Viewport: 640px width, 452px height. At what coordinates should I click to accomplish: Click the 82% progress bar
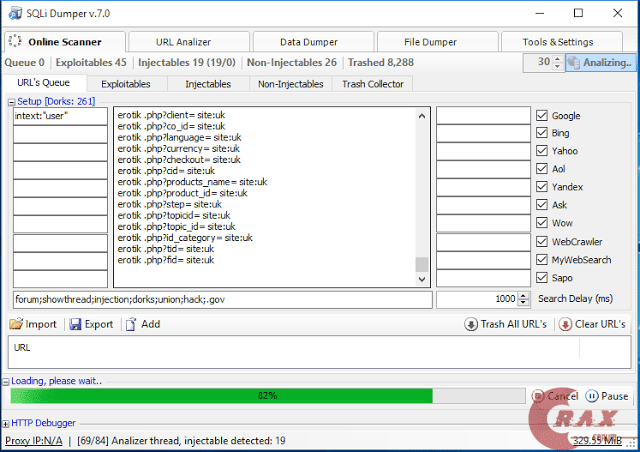click(268, 396)
